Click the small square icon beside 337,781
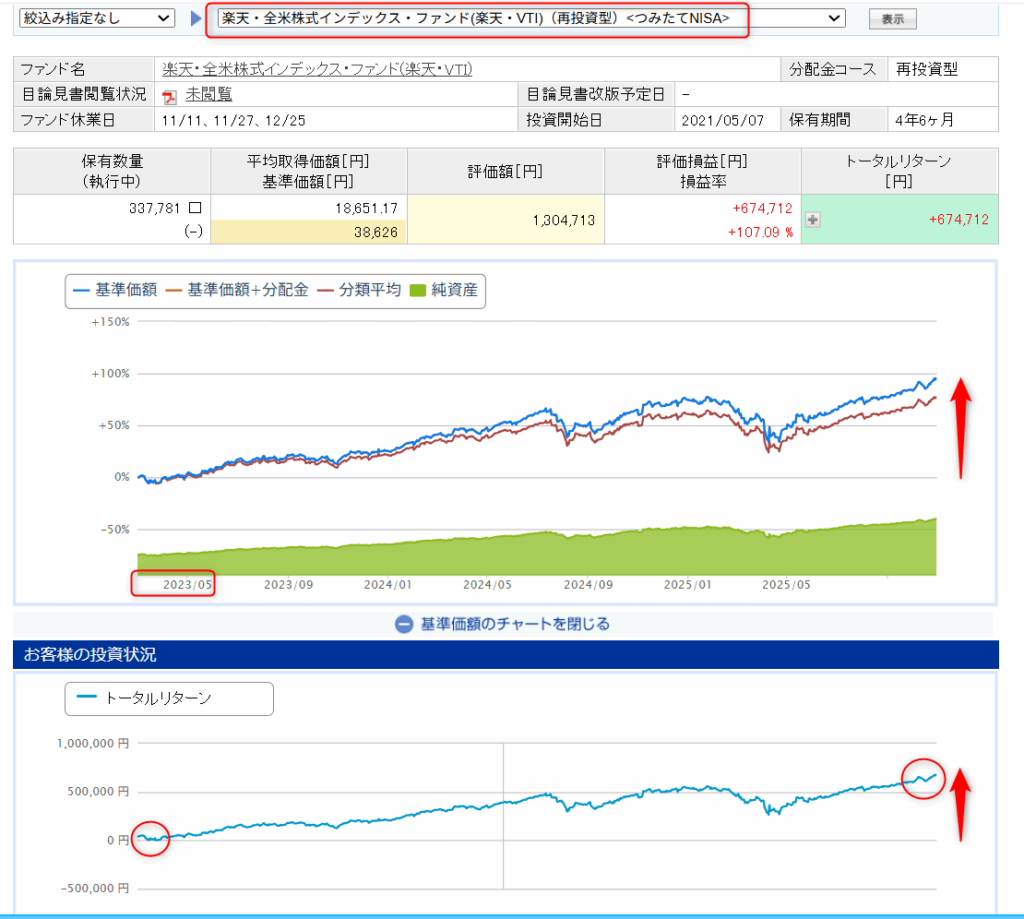The image size is (1024, 919). 194,207
